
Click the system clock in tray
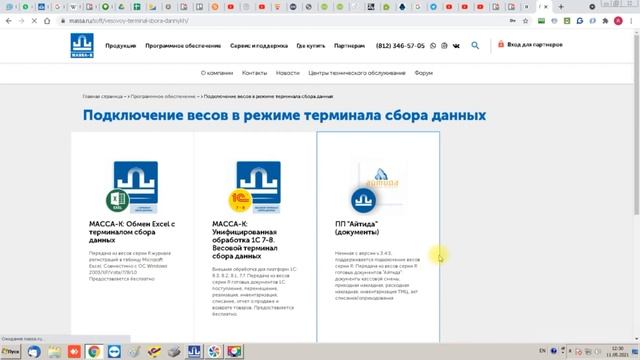[618, 351]
